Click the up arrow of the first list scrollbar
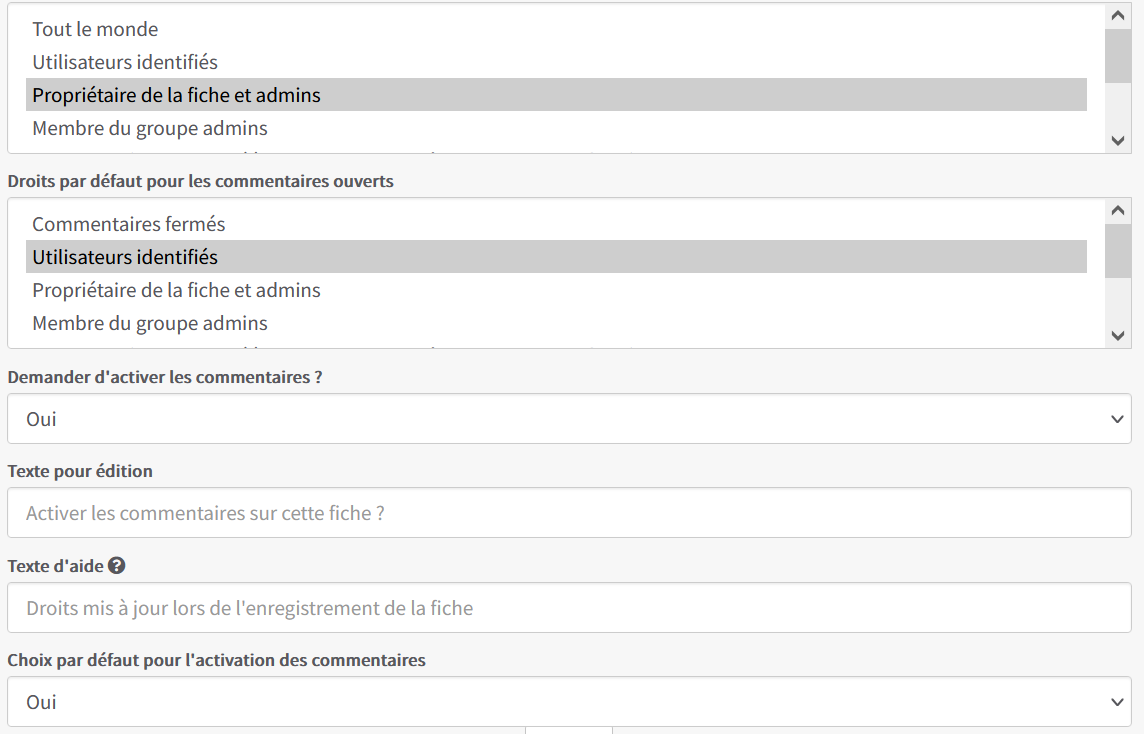This screenshot has width=1144, height=734. (1117, 15)
